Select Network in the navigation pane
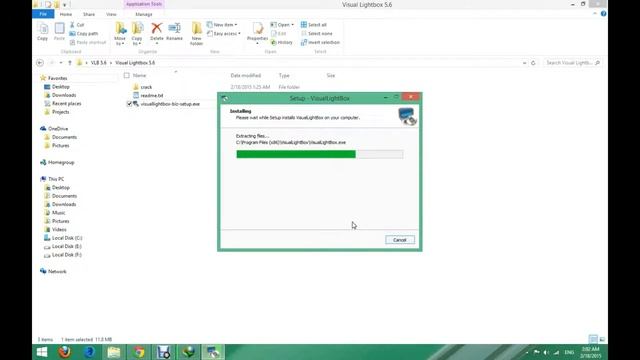Viewport: 640px width, 360px height. (x=57, y=271)
